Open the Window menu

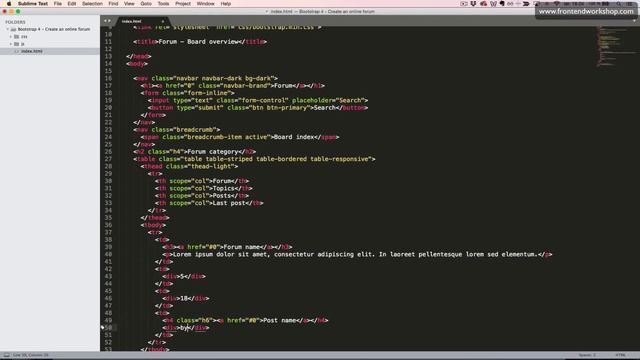point(205,4)
